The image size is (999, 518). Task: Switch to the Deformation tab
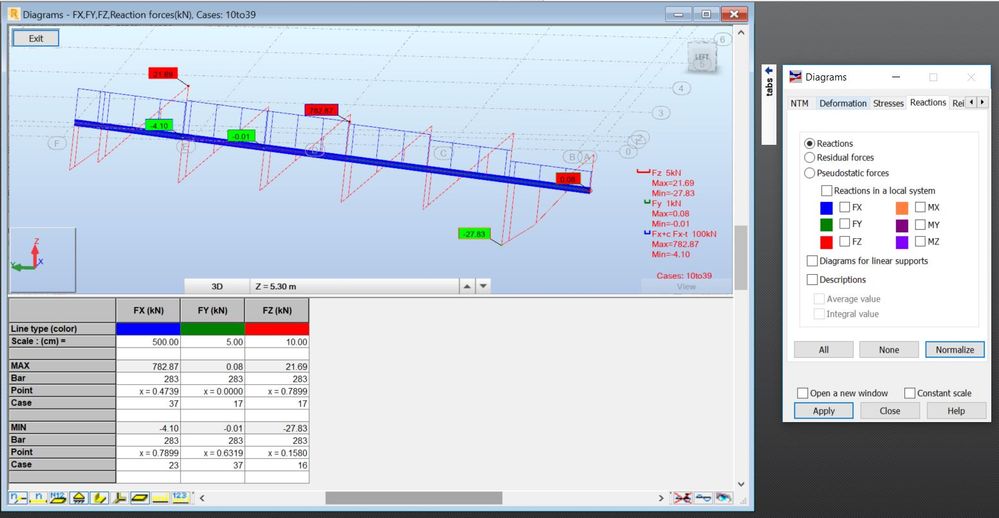(842, 103)
